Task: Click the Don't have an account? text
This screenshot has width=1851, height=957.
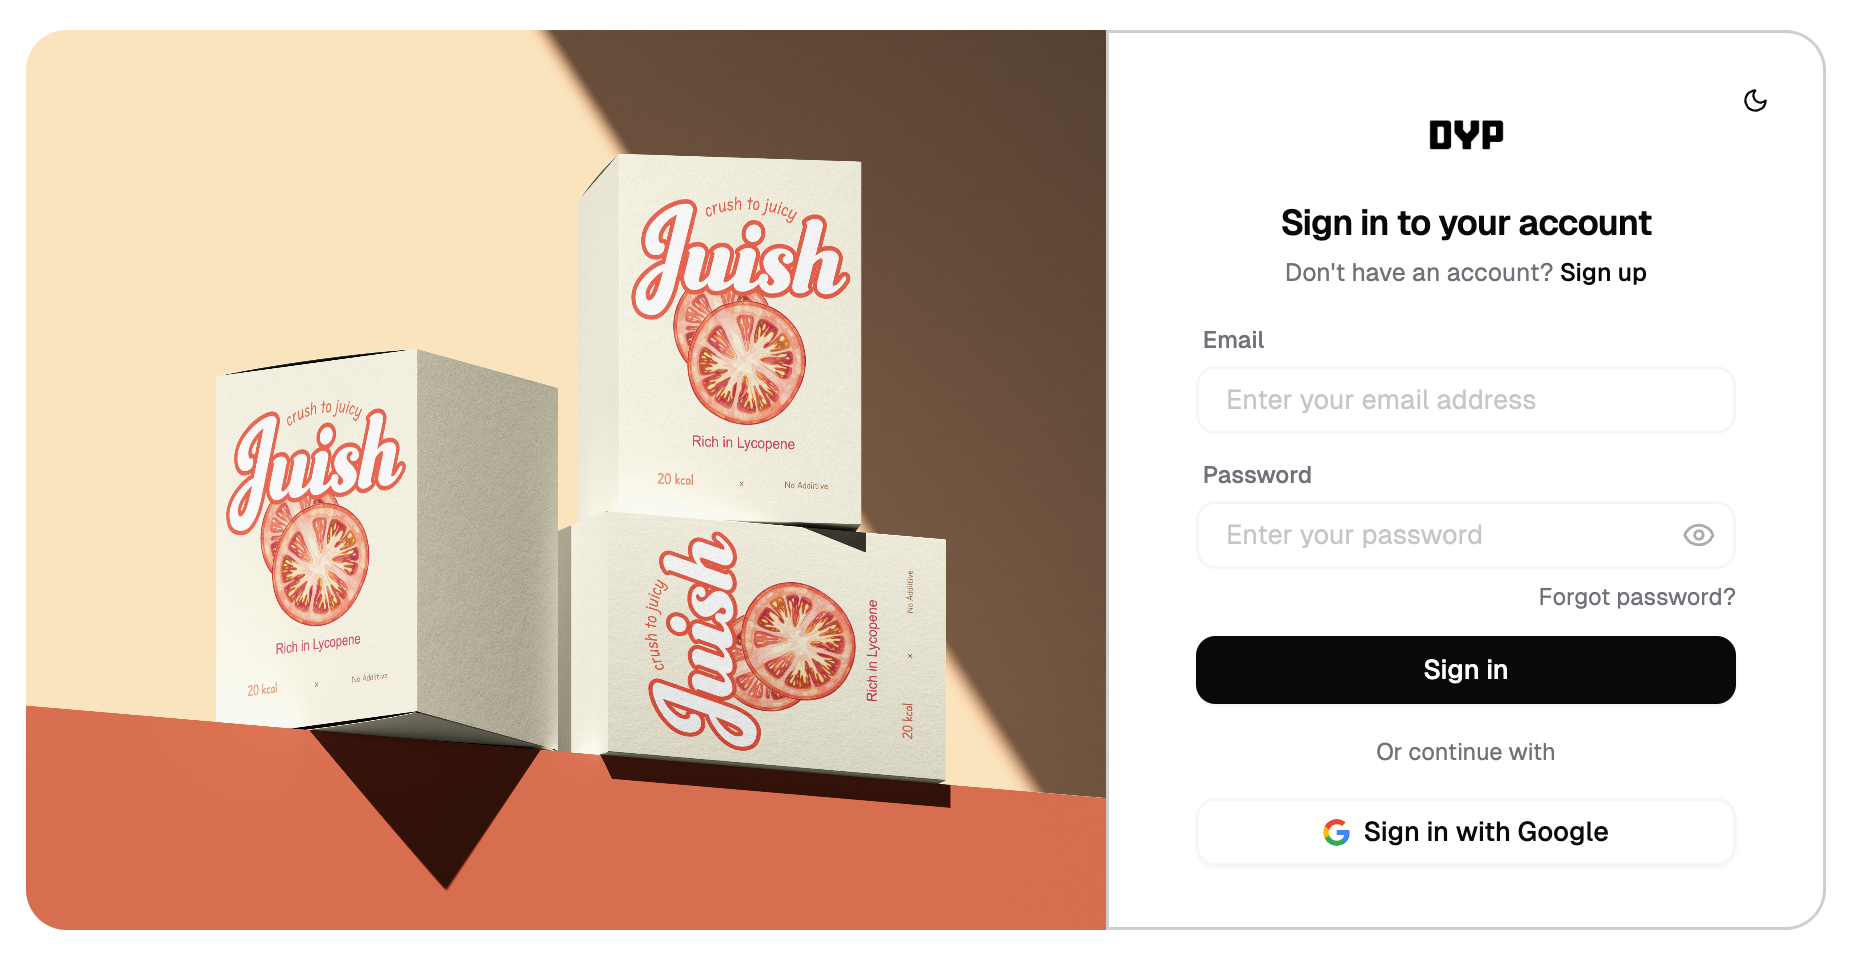Action: 1418,273
